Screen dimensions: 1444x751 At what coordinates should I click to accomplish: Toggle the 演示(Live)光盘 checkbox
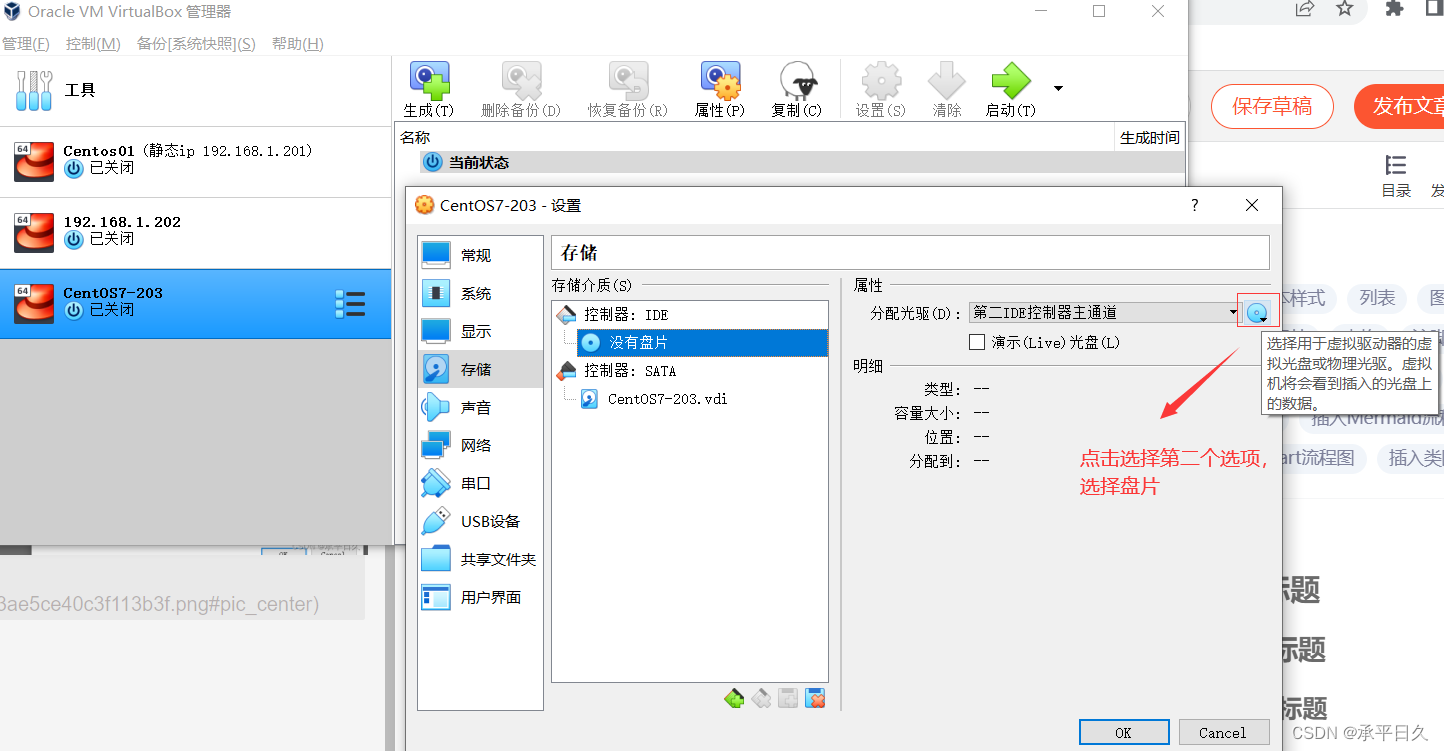click(978, 342)
